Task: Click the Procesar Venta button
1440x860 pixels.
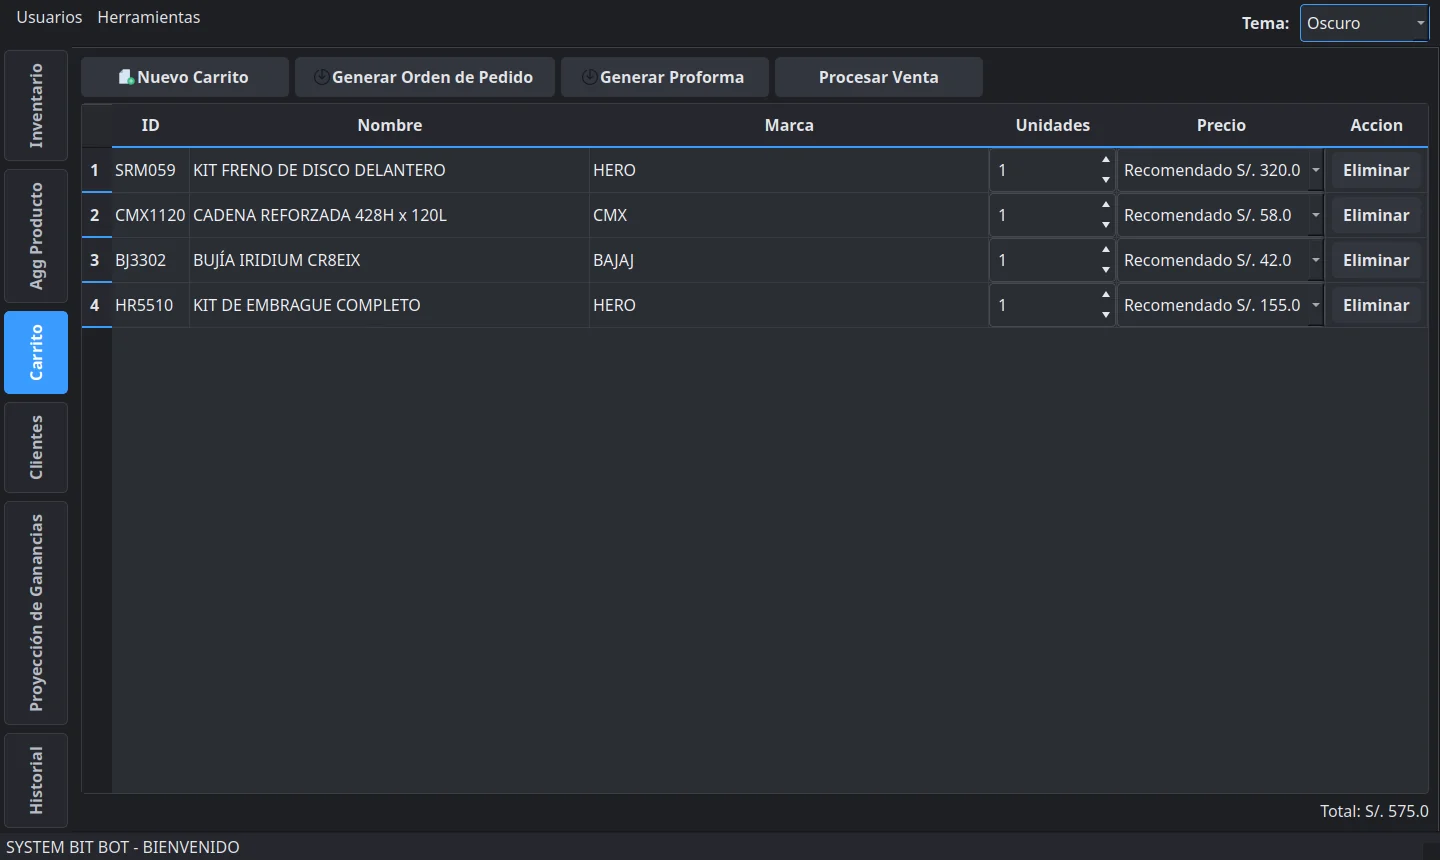Action: point(879,77)
